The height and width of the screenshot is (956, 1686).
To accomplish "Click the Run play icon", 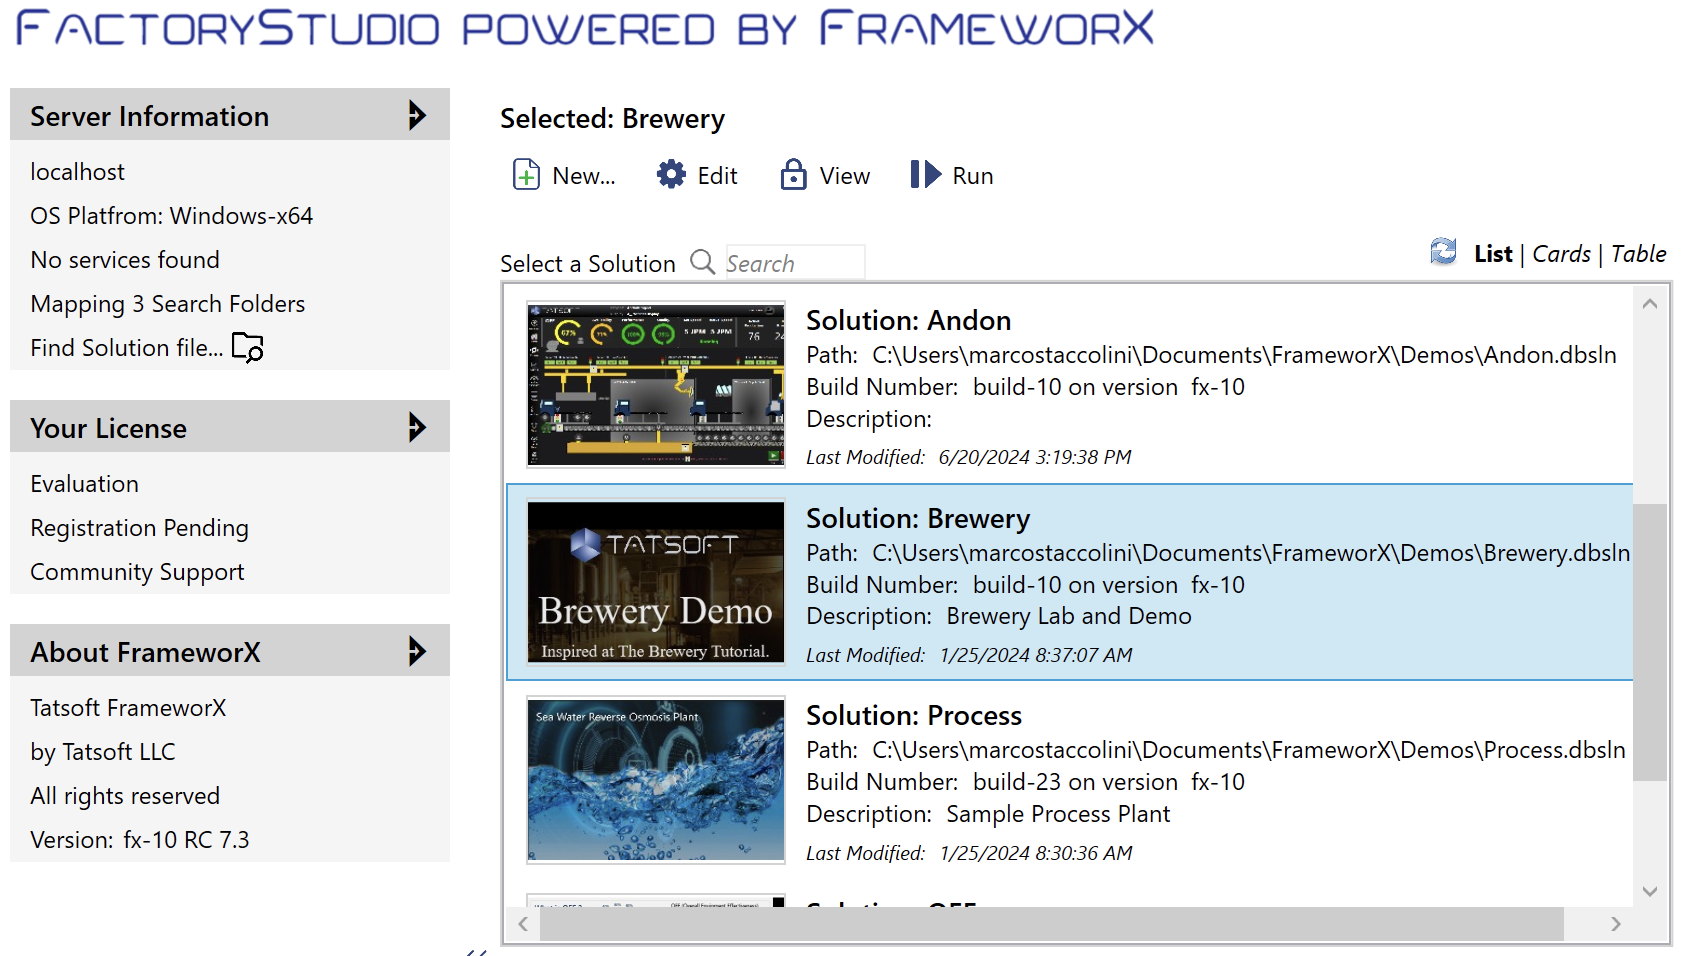I will tap(926, 175).
